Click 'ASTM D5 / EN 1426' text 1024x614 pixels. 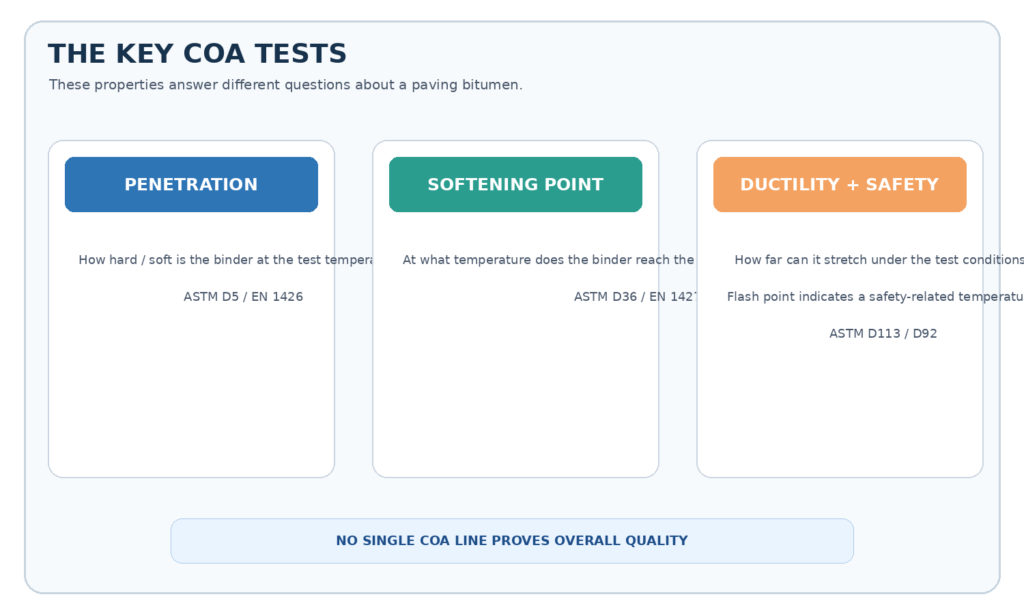[x=243, y=297]
